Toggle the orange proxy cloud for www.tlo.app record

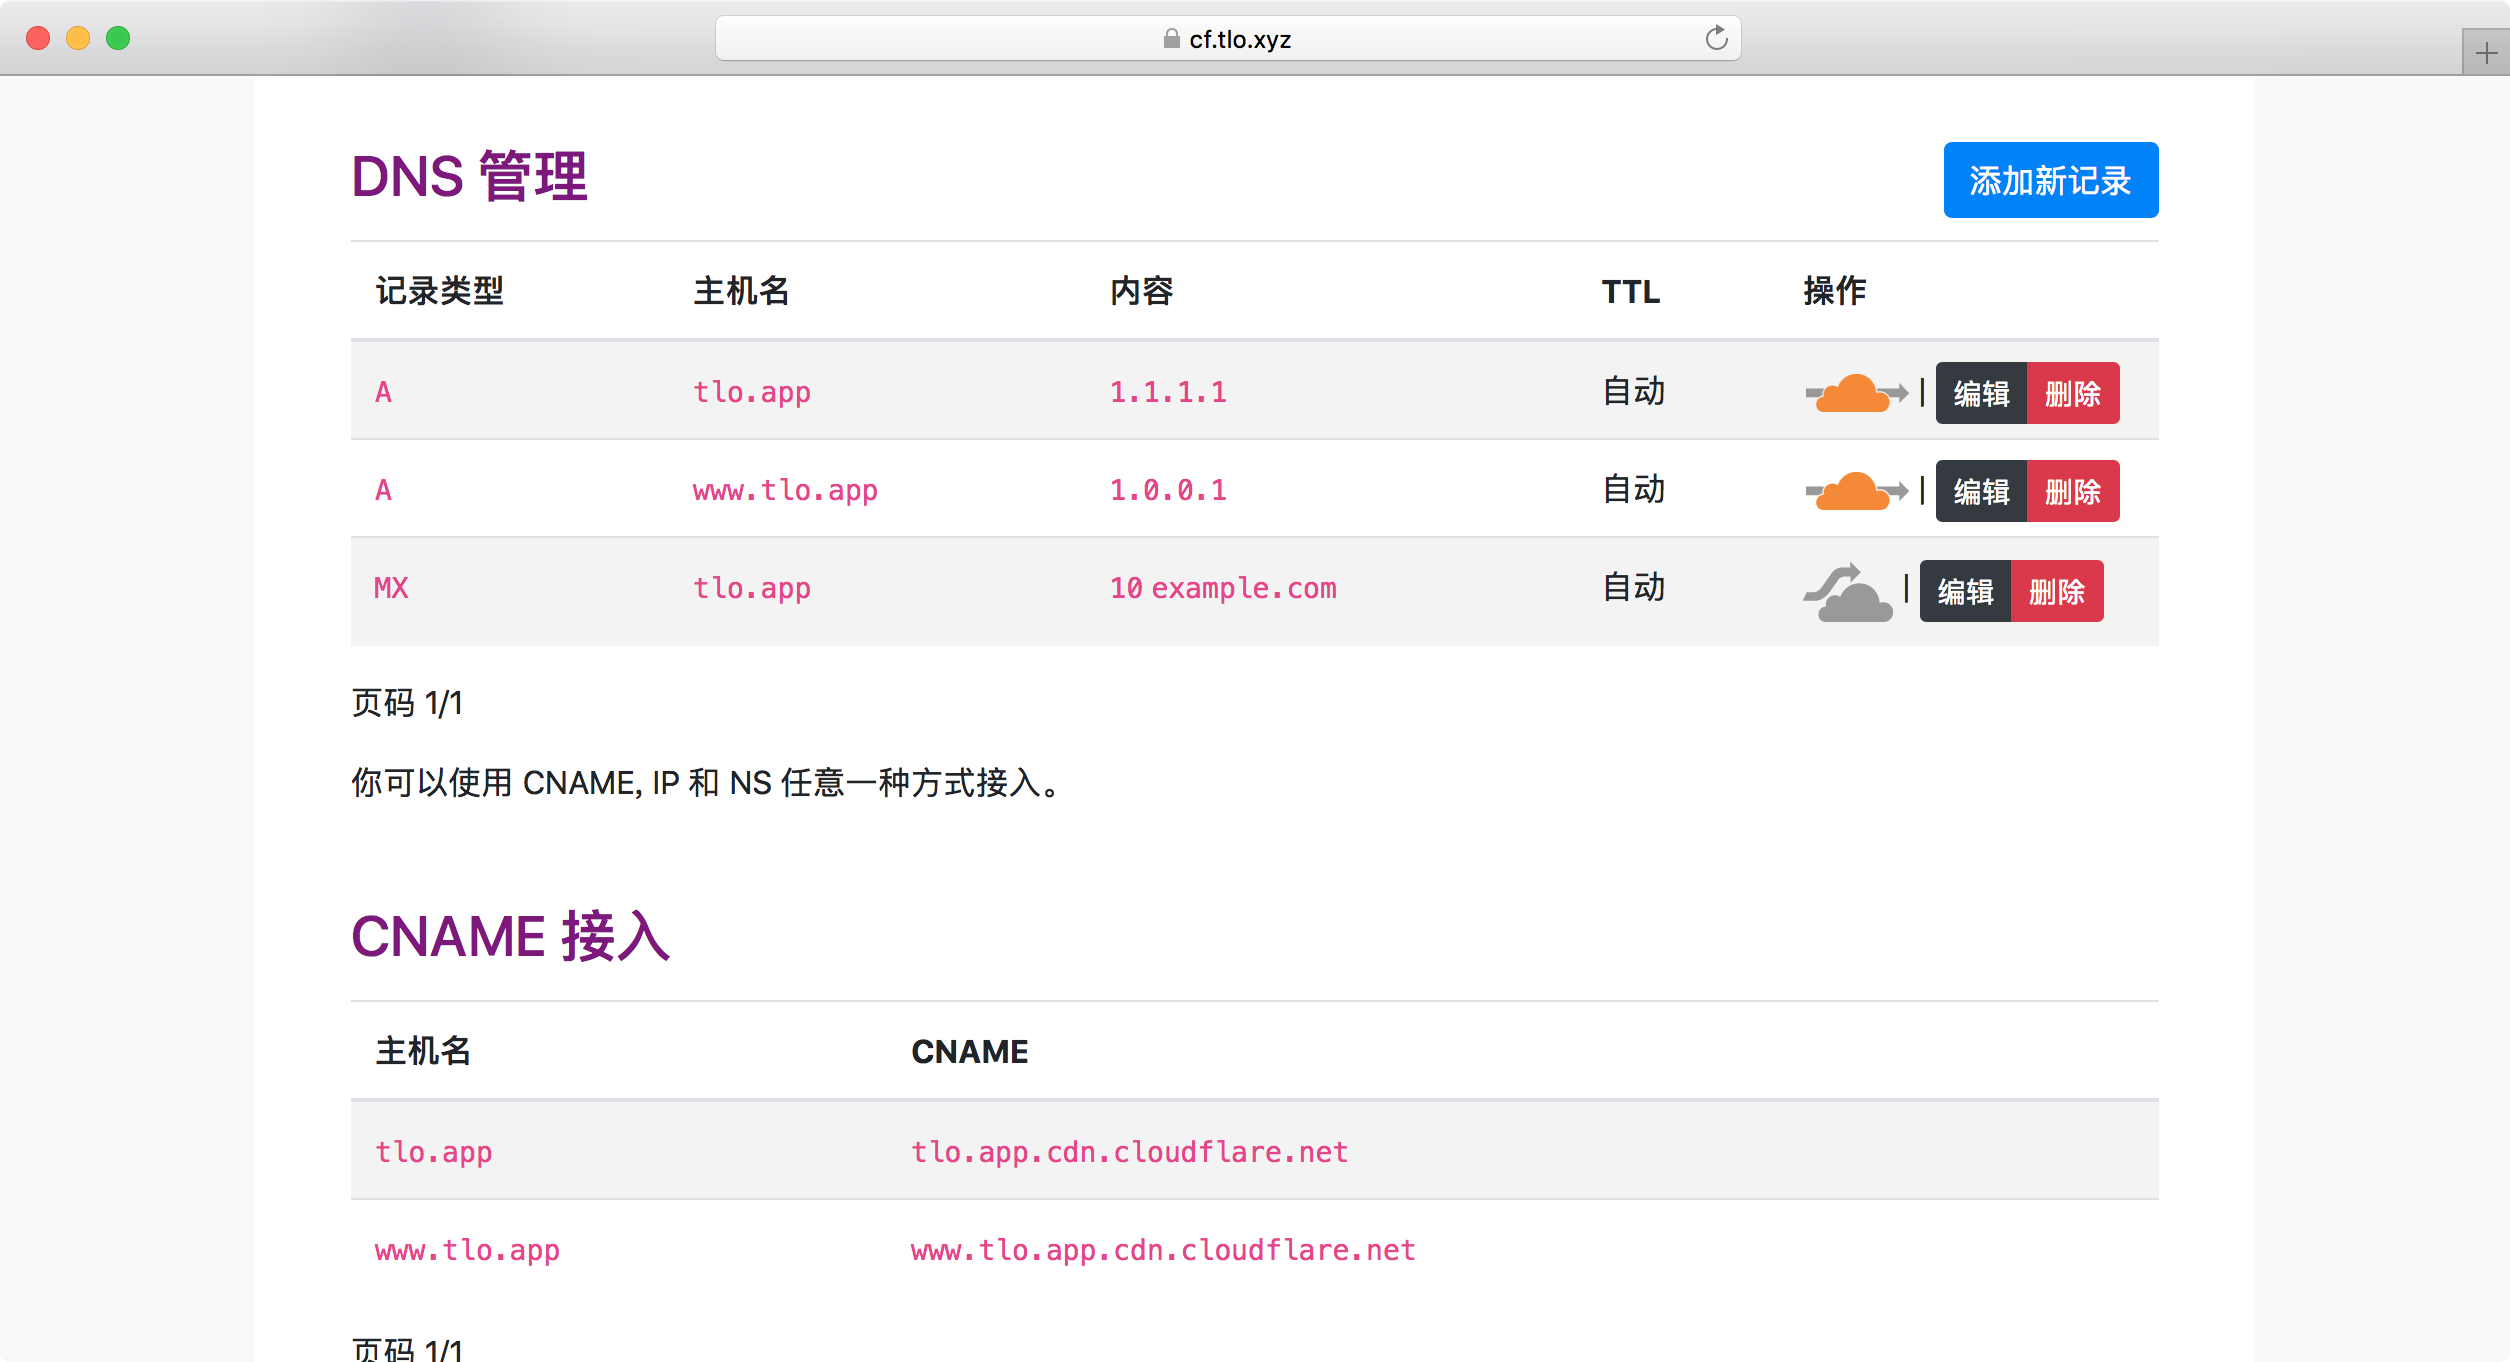coord(1856,491)
